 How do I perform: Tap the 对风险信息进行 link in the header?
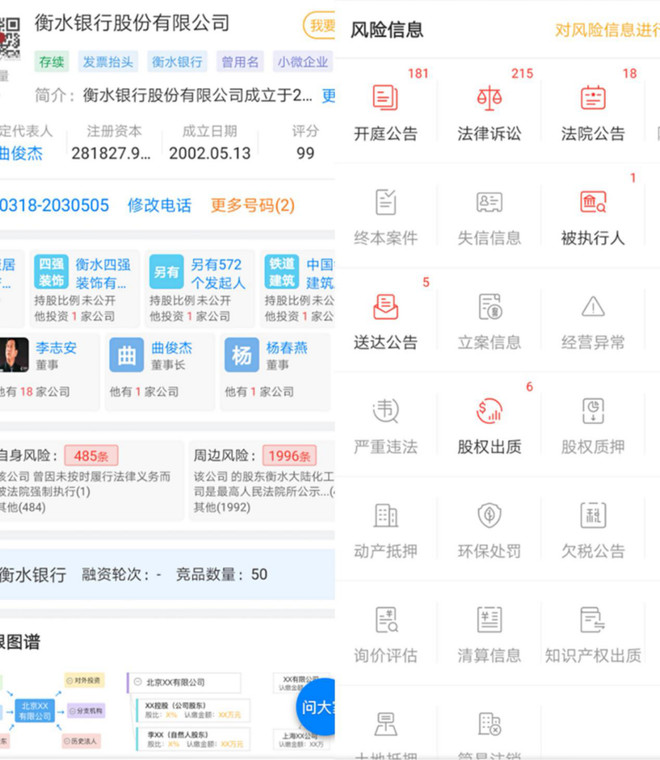point(607,30)
